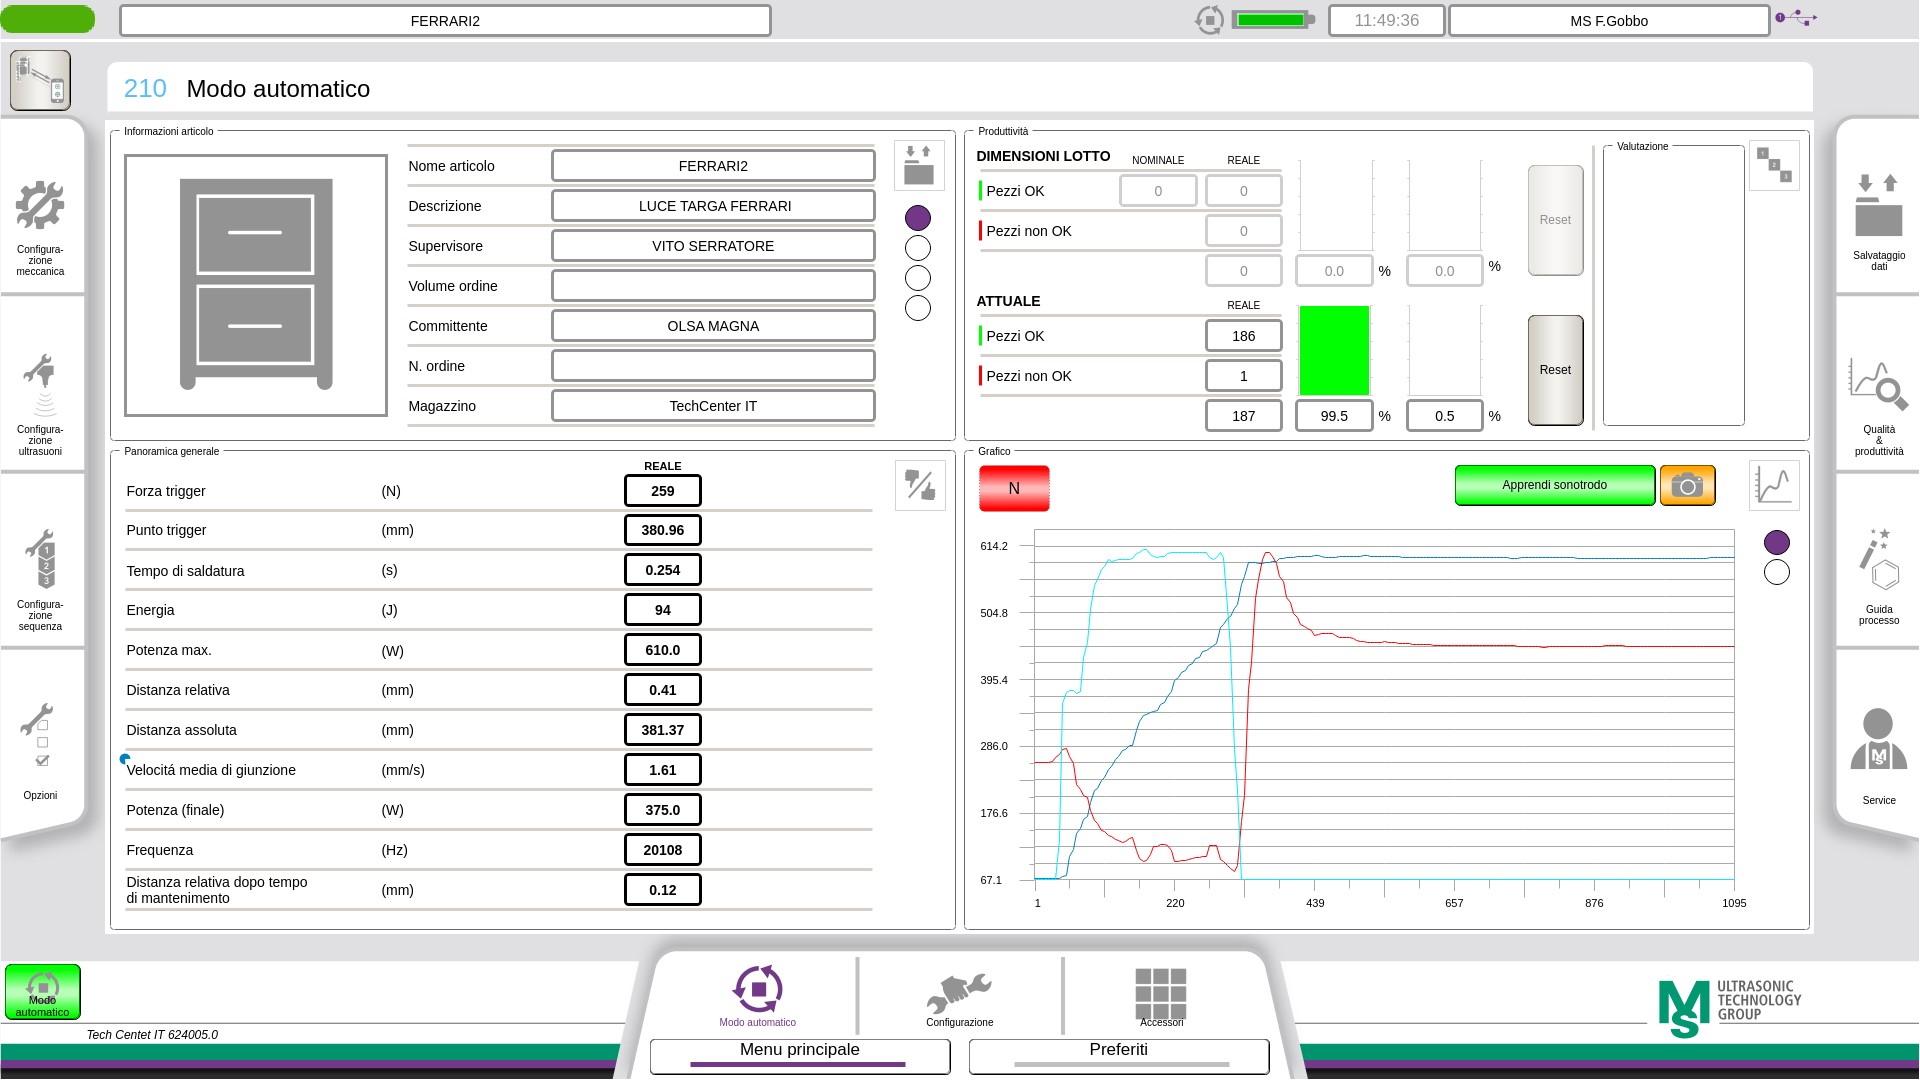Click the percent/thumbs-up icon in Panoramica generale
This screenshot has width=1920, height=1080.
pyautogui.click(x=920, y=485)
